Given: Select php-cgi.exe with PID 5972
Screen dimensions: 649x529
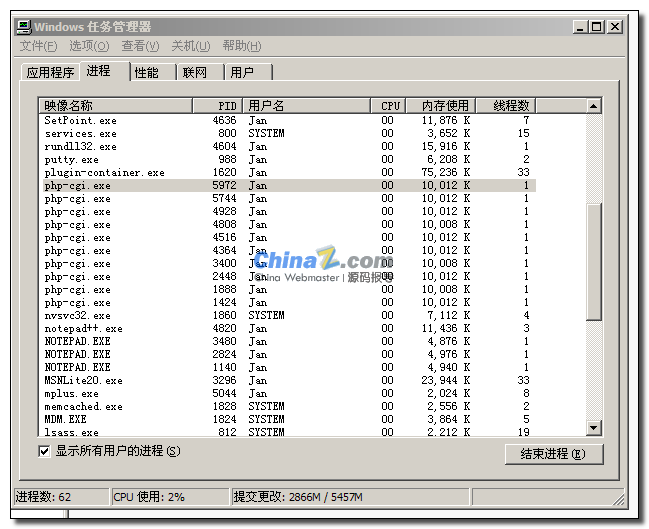Looking at the screenshot, I should 287,185.
